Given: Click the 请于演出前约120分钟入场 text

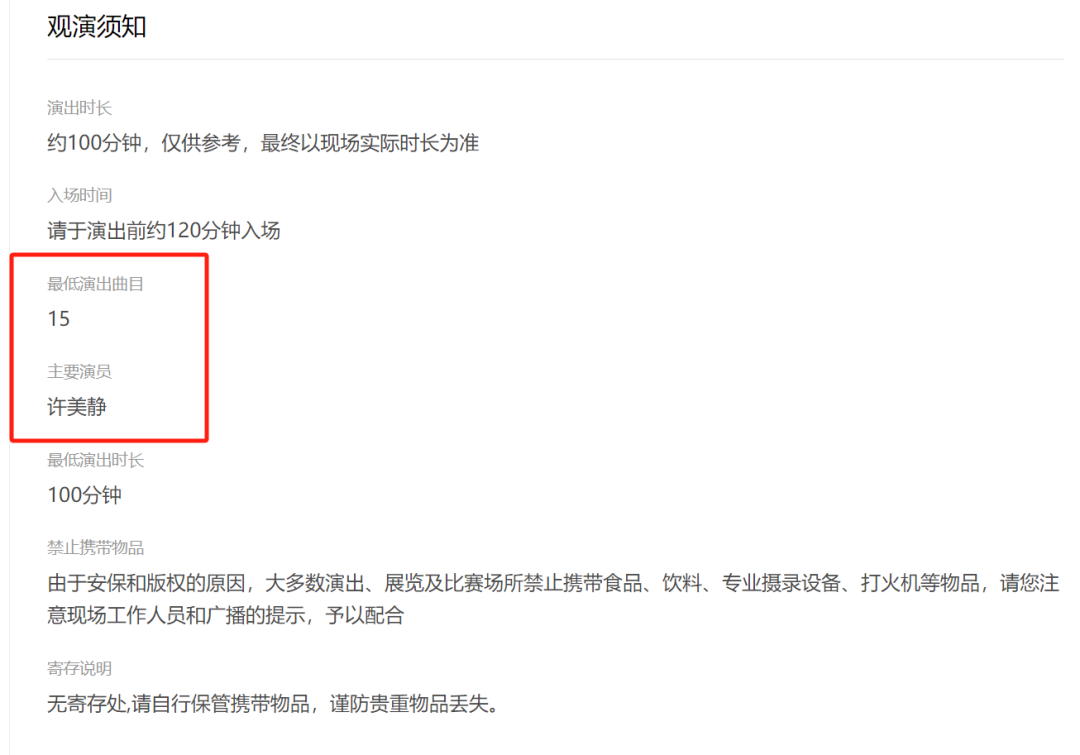Looking at the screenshot, I should pyautogui.click(x=164, y=231).
